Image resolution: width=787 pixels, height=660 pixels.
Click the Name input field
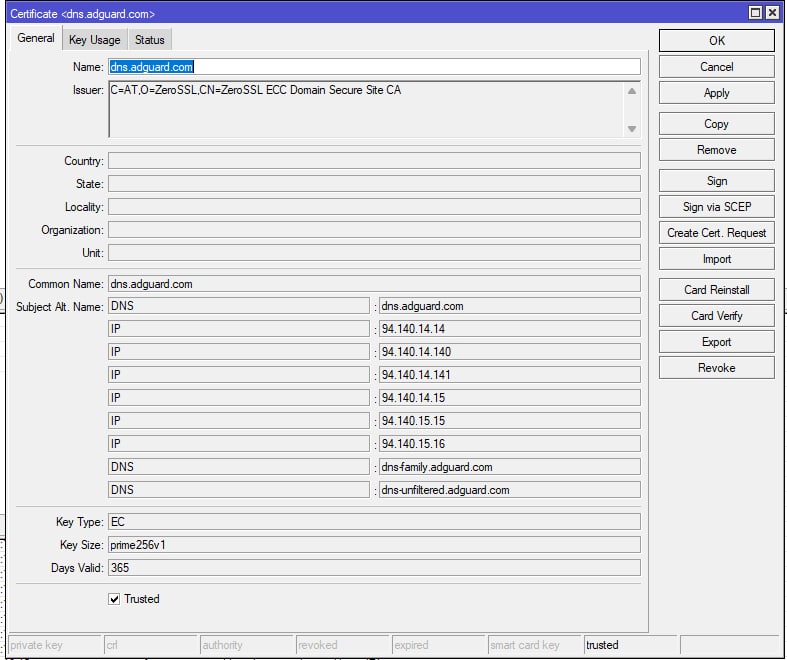coord(374,67)
